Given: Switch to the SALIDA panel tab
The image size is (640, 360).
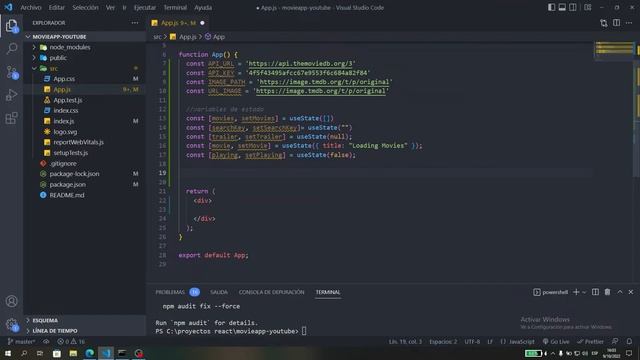Looking at the screenshot, I should [x=219, y=292].
